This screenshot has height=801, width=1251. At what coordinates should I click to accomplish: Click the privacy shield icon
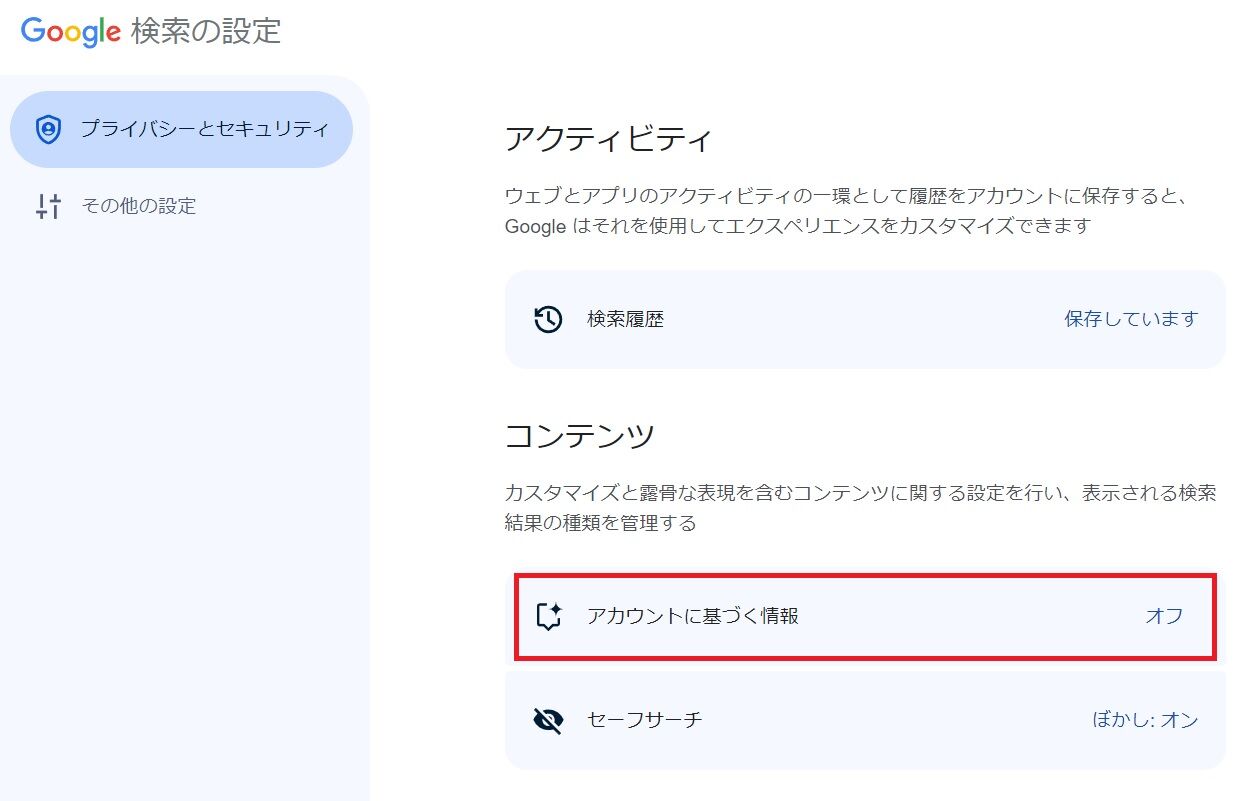click(48, 129)
